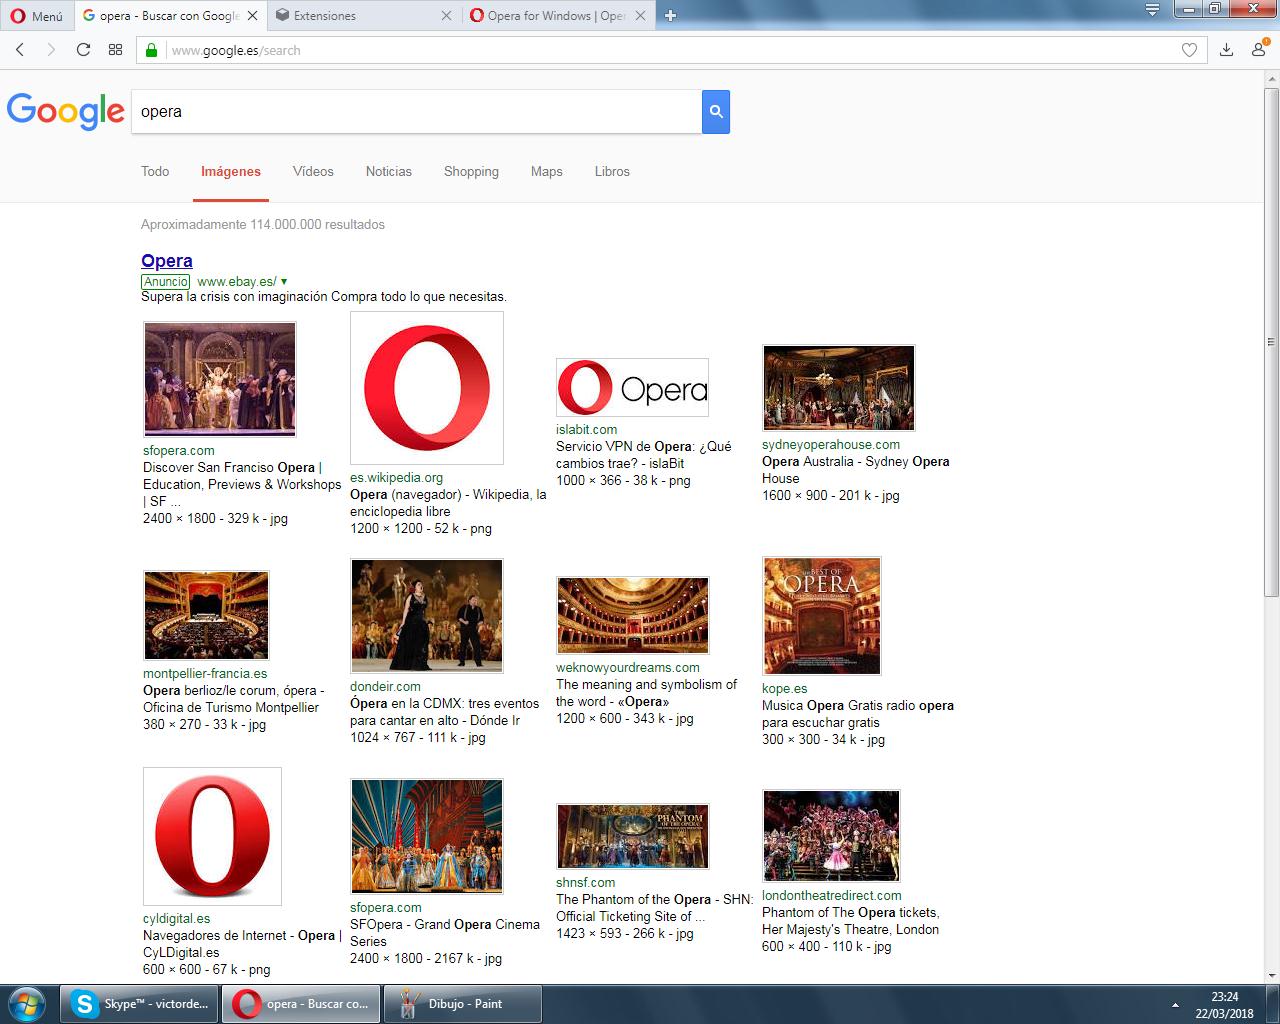Open a new tab with the plus button

(670, 15)
